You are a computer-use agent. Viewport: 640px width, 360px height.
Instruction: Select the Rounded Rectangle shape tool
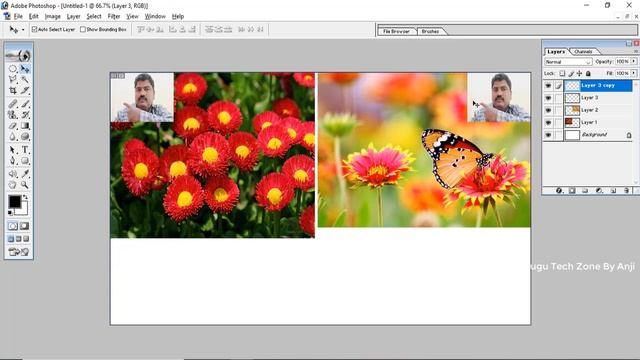coord(25,160)
